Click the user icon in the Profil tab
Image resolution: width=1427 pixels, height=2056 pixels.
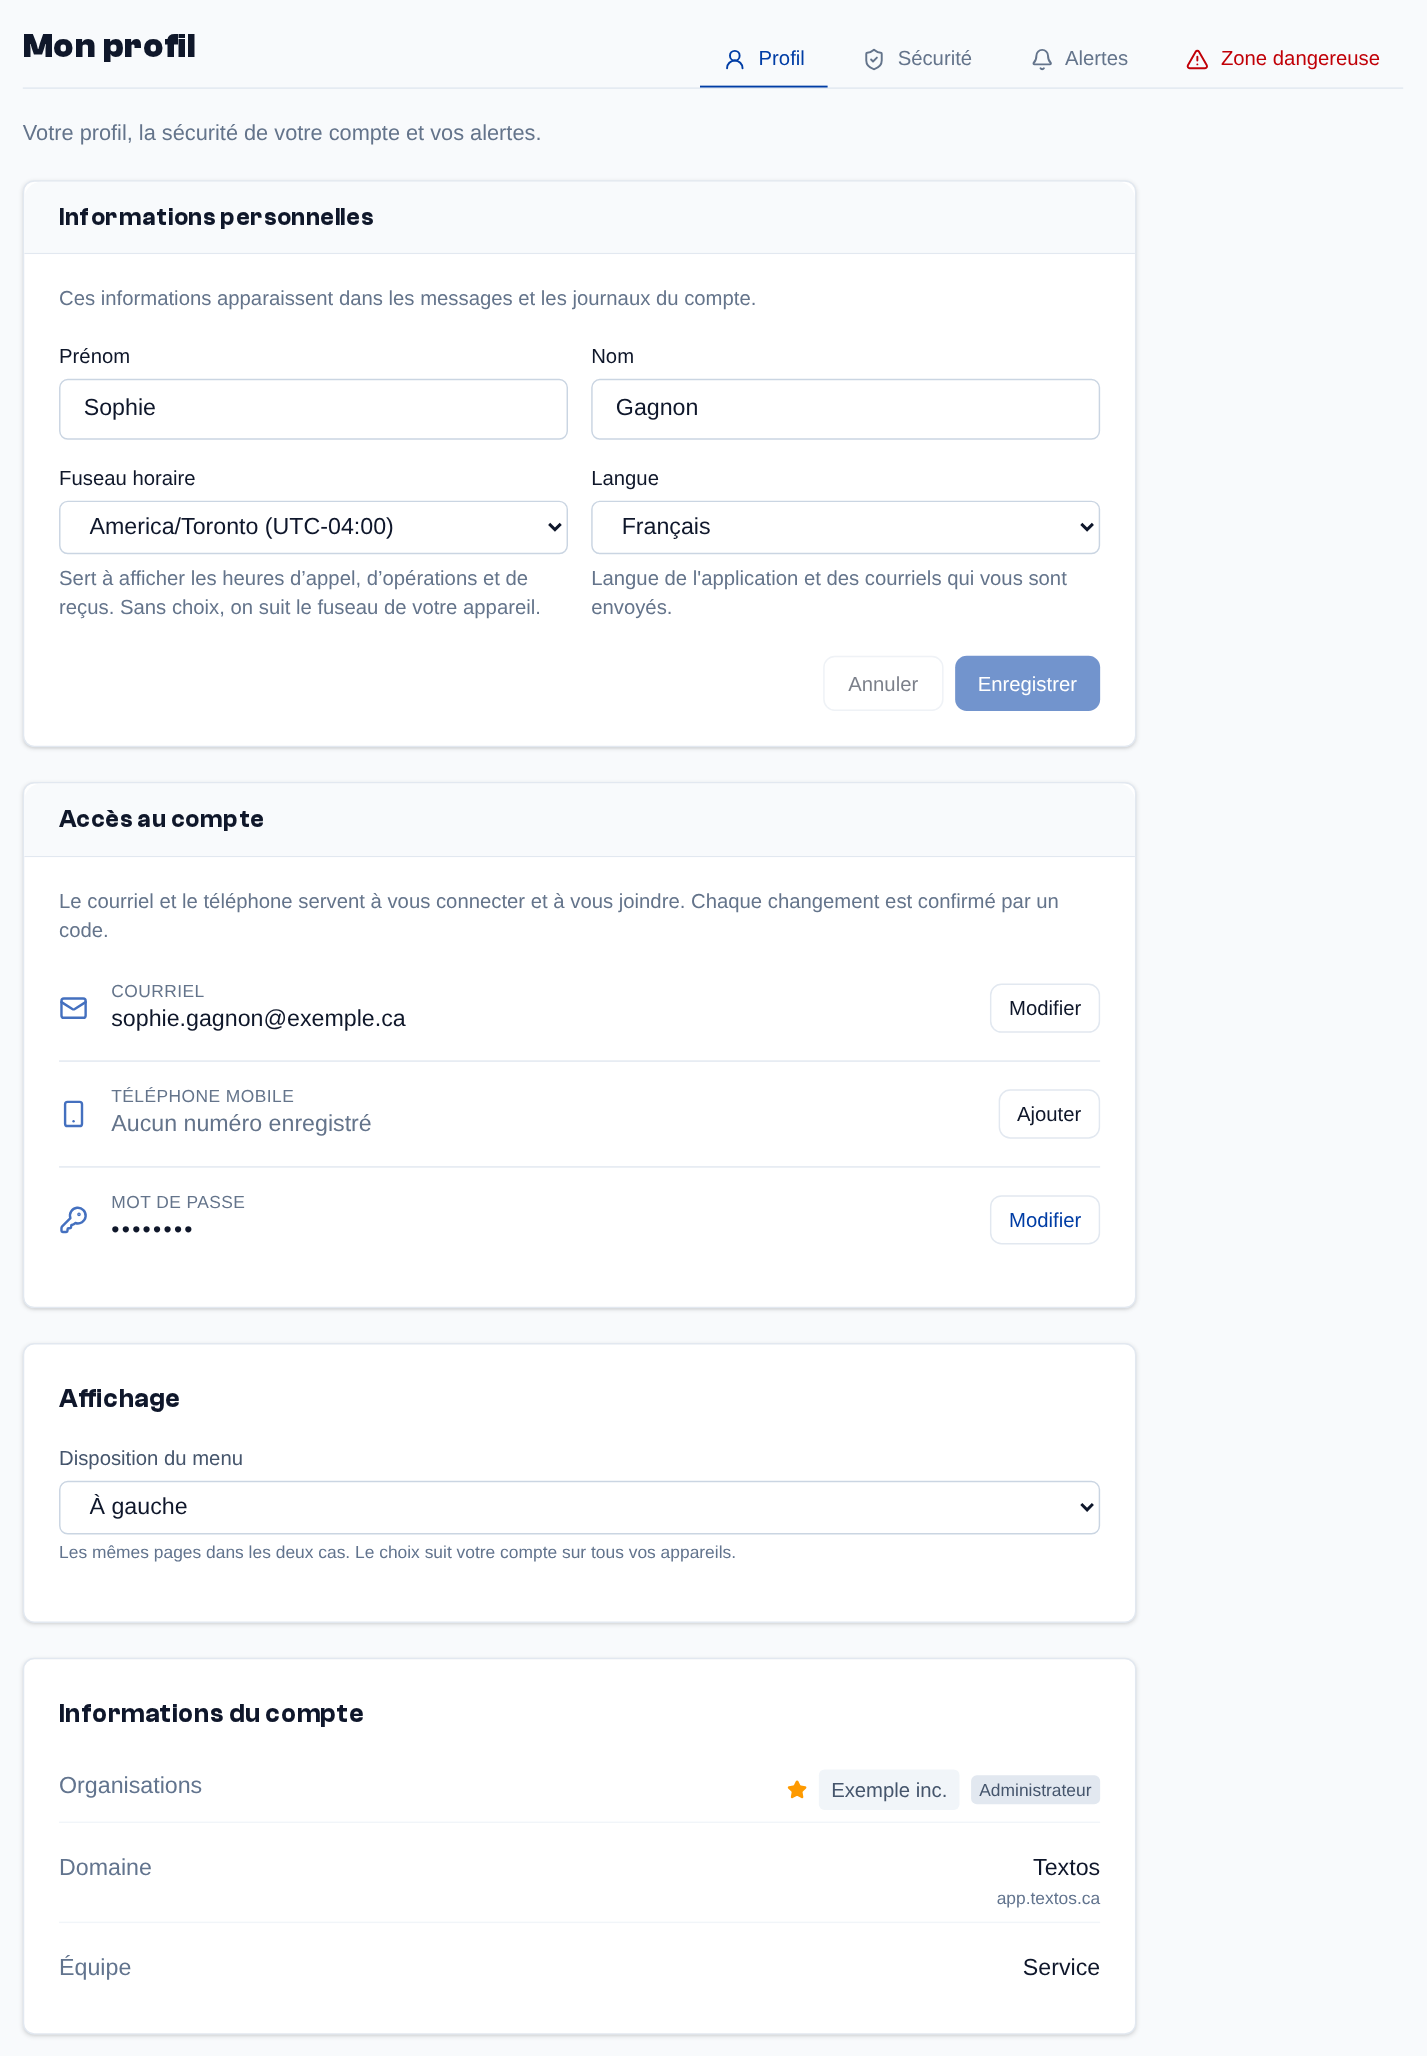tap(735, 60)
